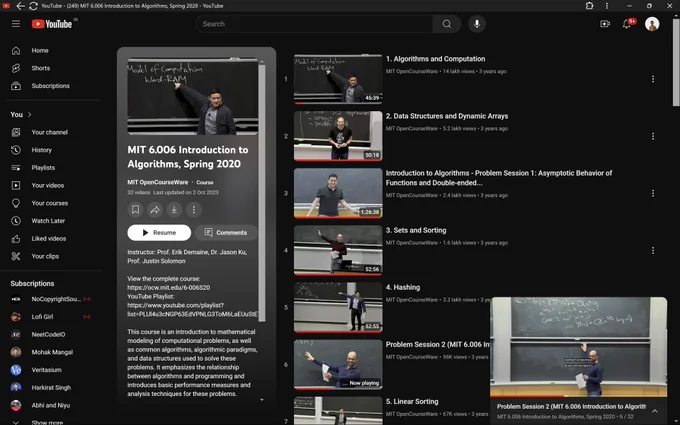Viewport: 680px width, 425px height.
Task: Open the Problem Session 1 video title
Action: [499, 178]
